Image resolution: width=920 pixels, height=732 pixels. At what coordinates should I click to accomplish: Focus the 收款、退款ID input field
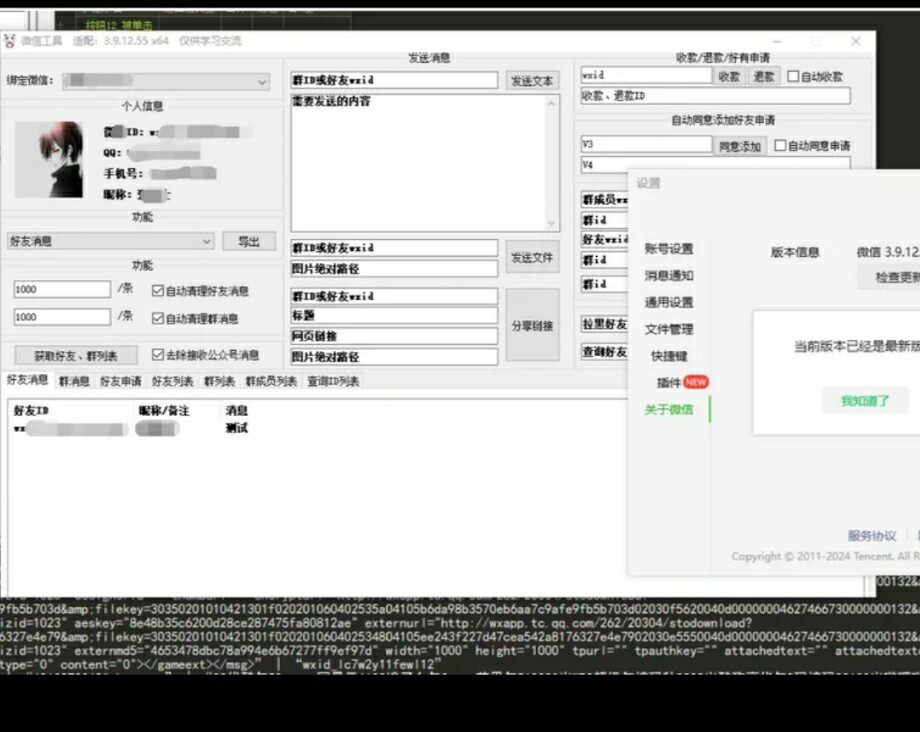[715, 96]
